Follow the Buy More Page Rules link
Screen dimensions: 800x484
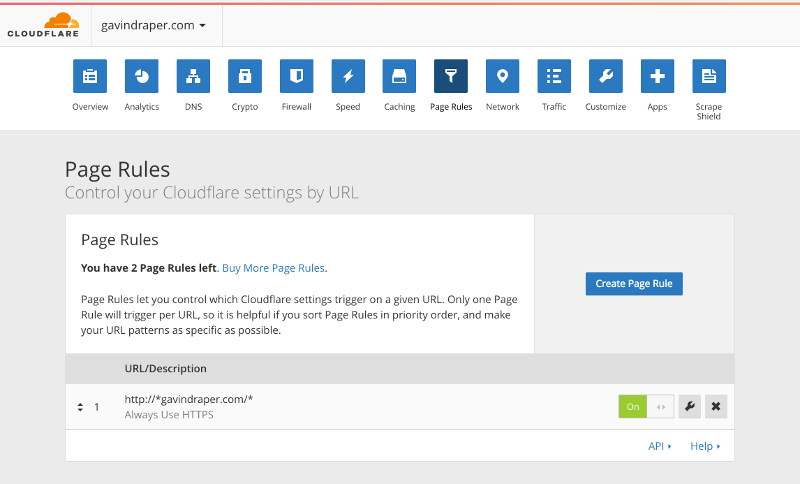pos(273,268)
